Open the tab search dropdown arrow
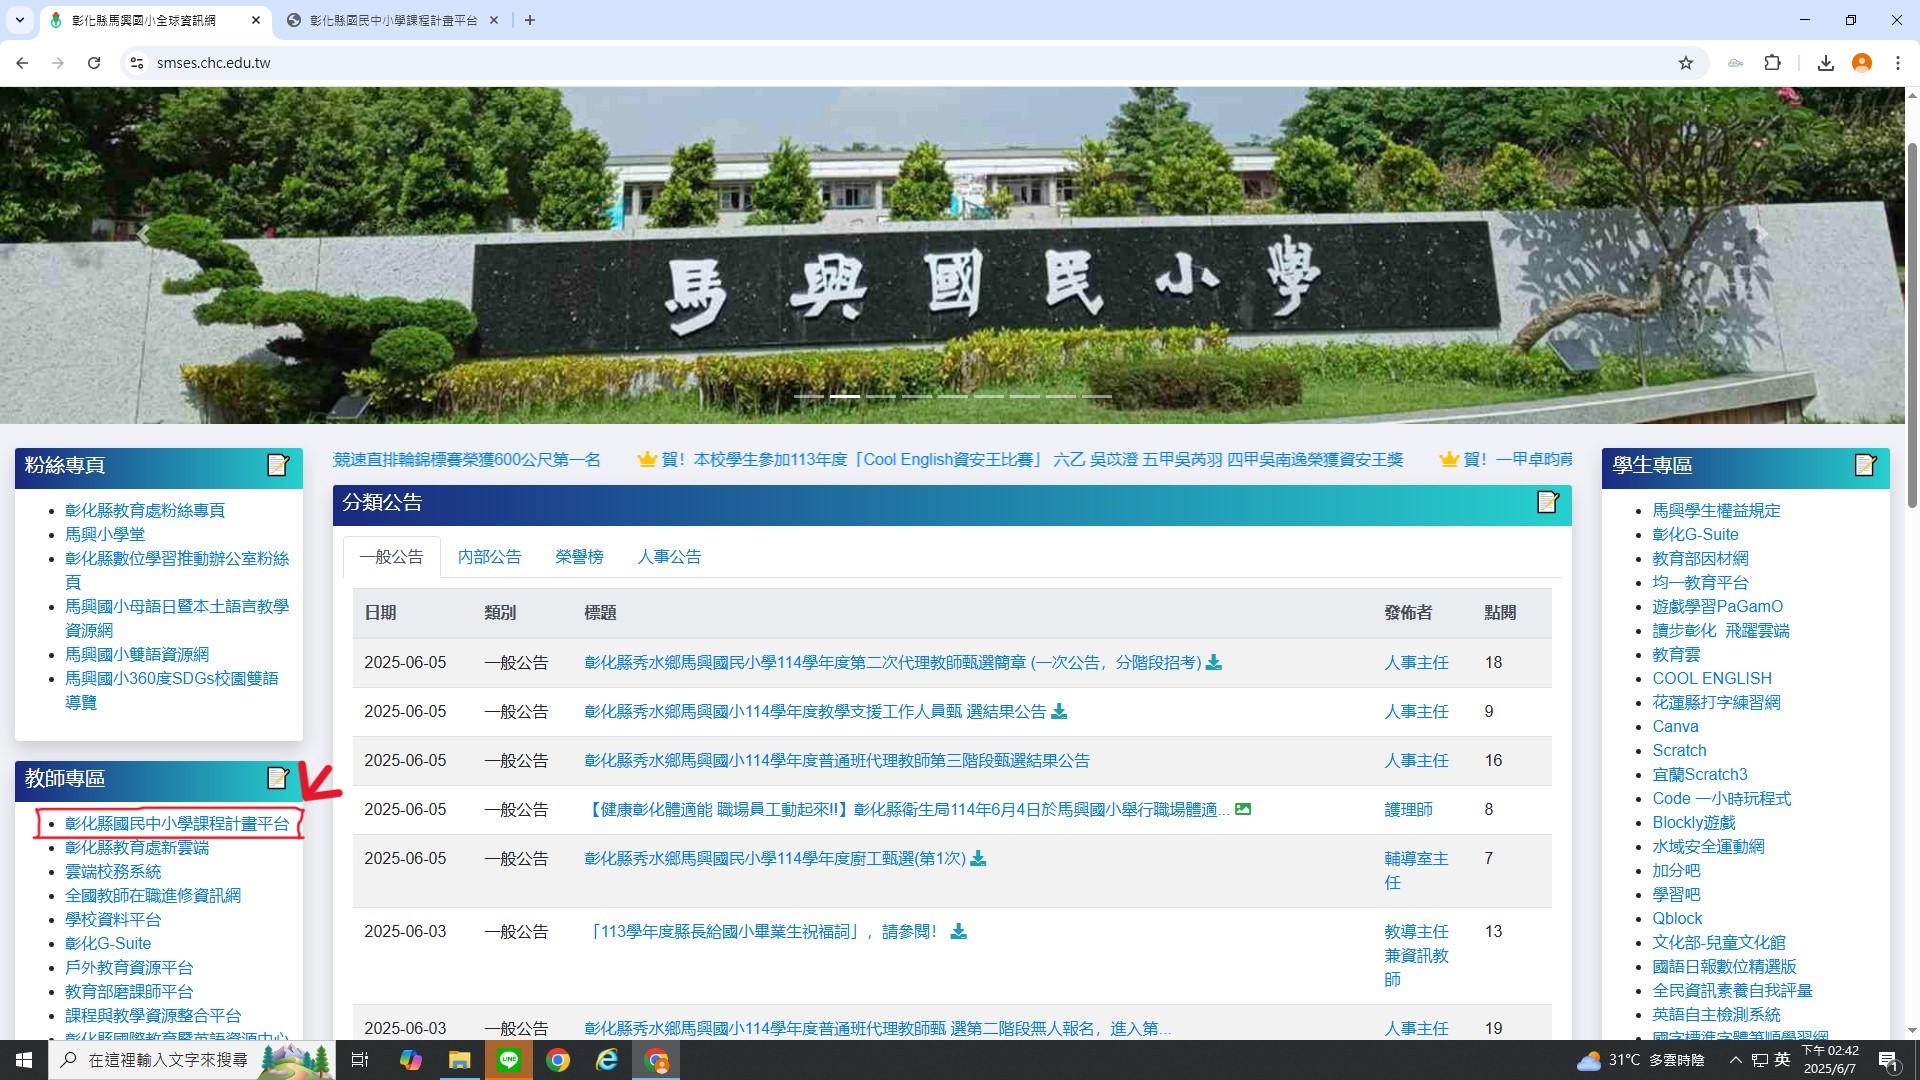The height and width of the screenshot is (1080, 1920). click(19, 20)
